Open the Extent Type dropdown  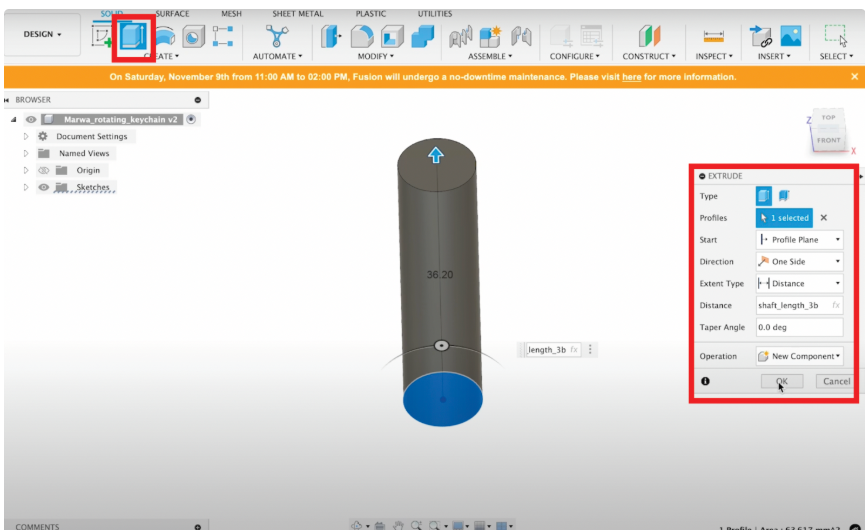click(x=798, y=284)
